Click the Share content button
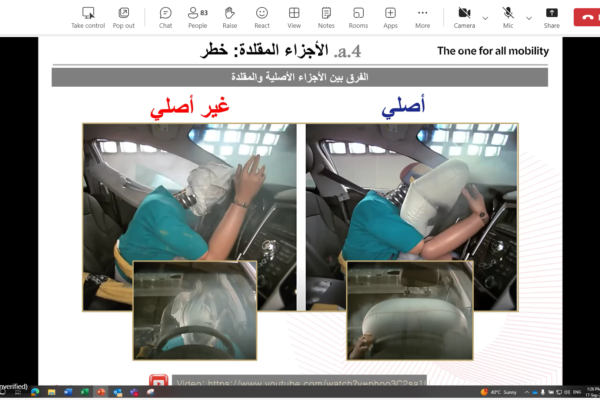This screenshot has height=400, width=600. [552, 16]
